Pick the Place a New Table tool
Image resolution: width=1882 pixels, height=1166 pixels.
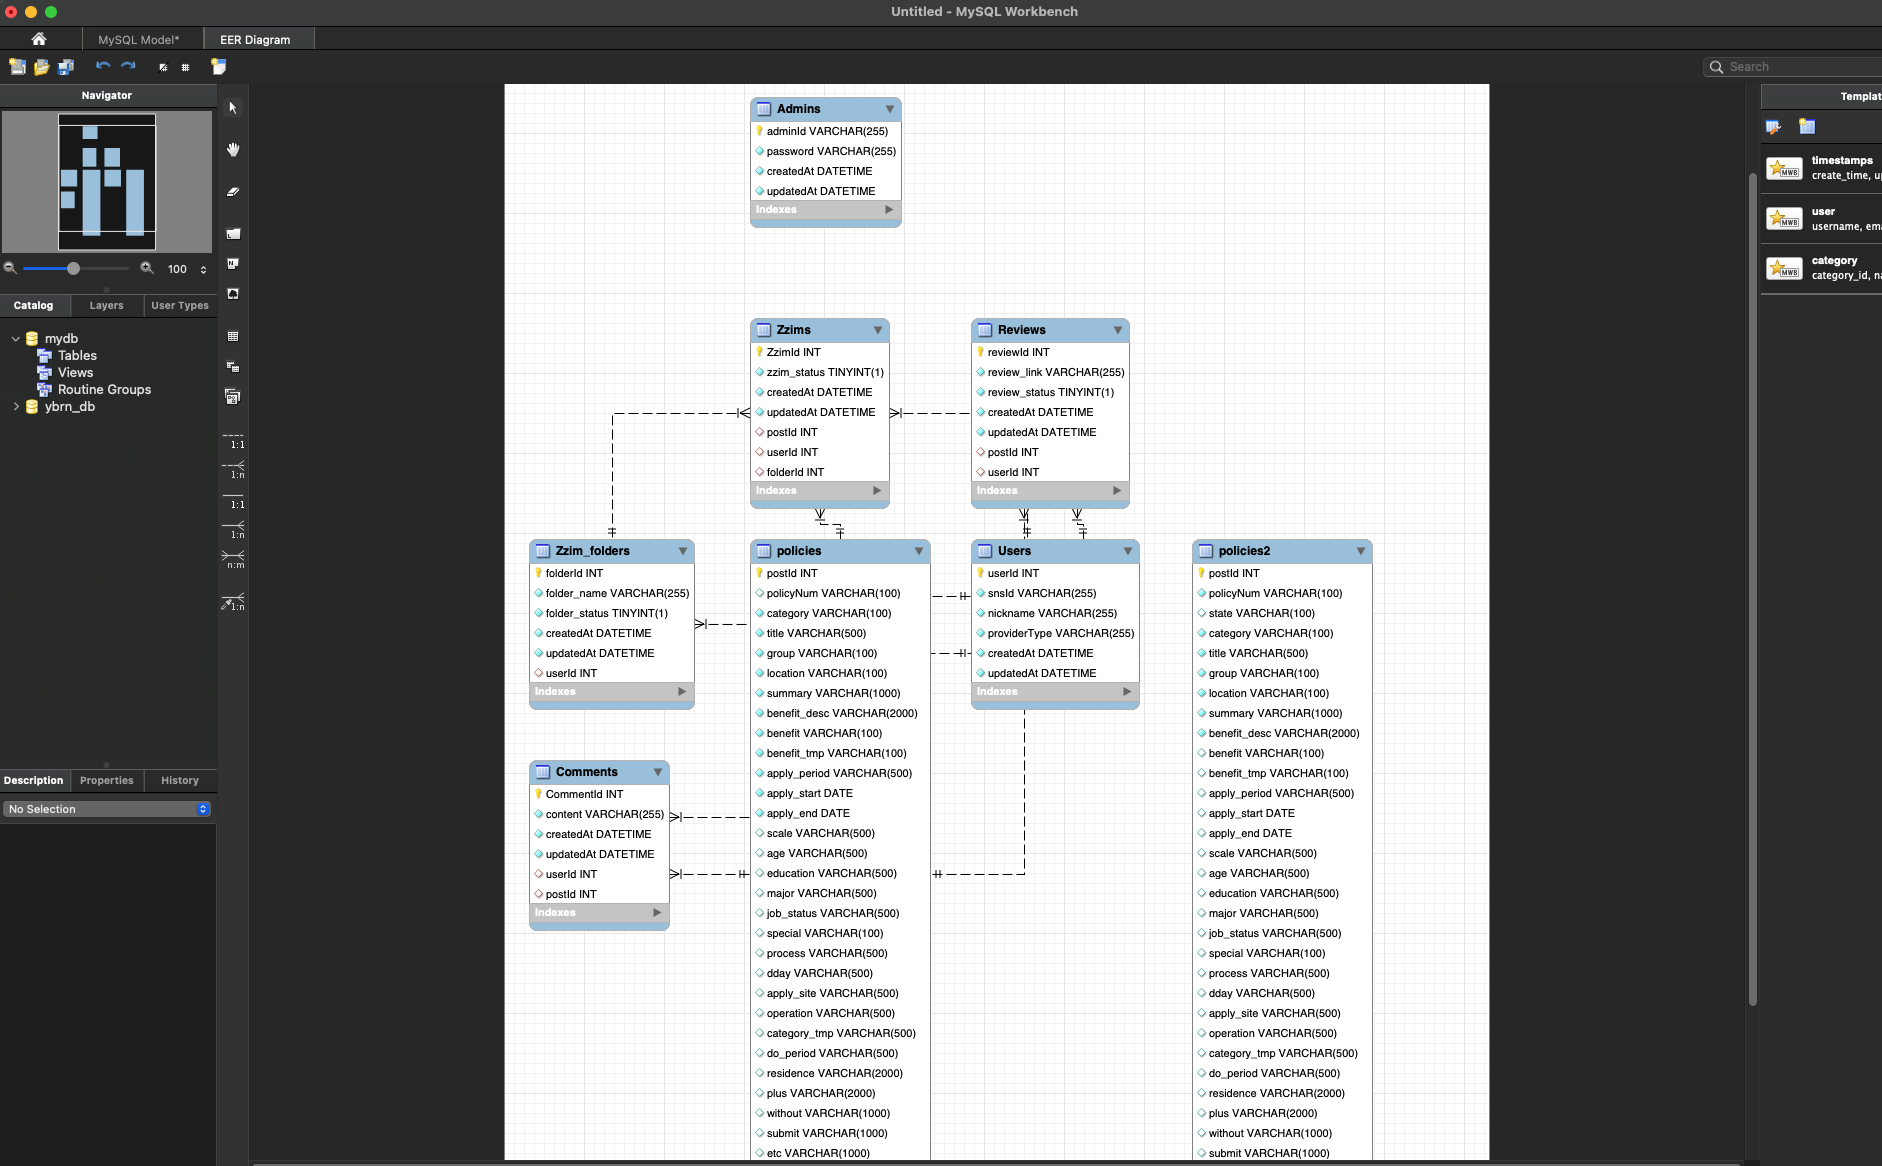point(233,335)
